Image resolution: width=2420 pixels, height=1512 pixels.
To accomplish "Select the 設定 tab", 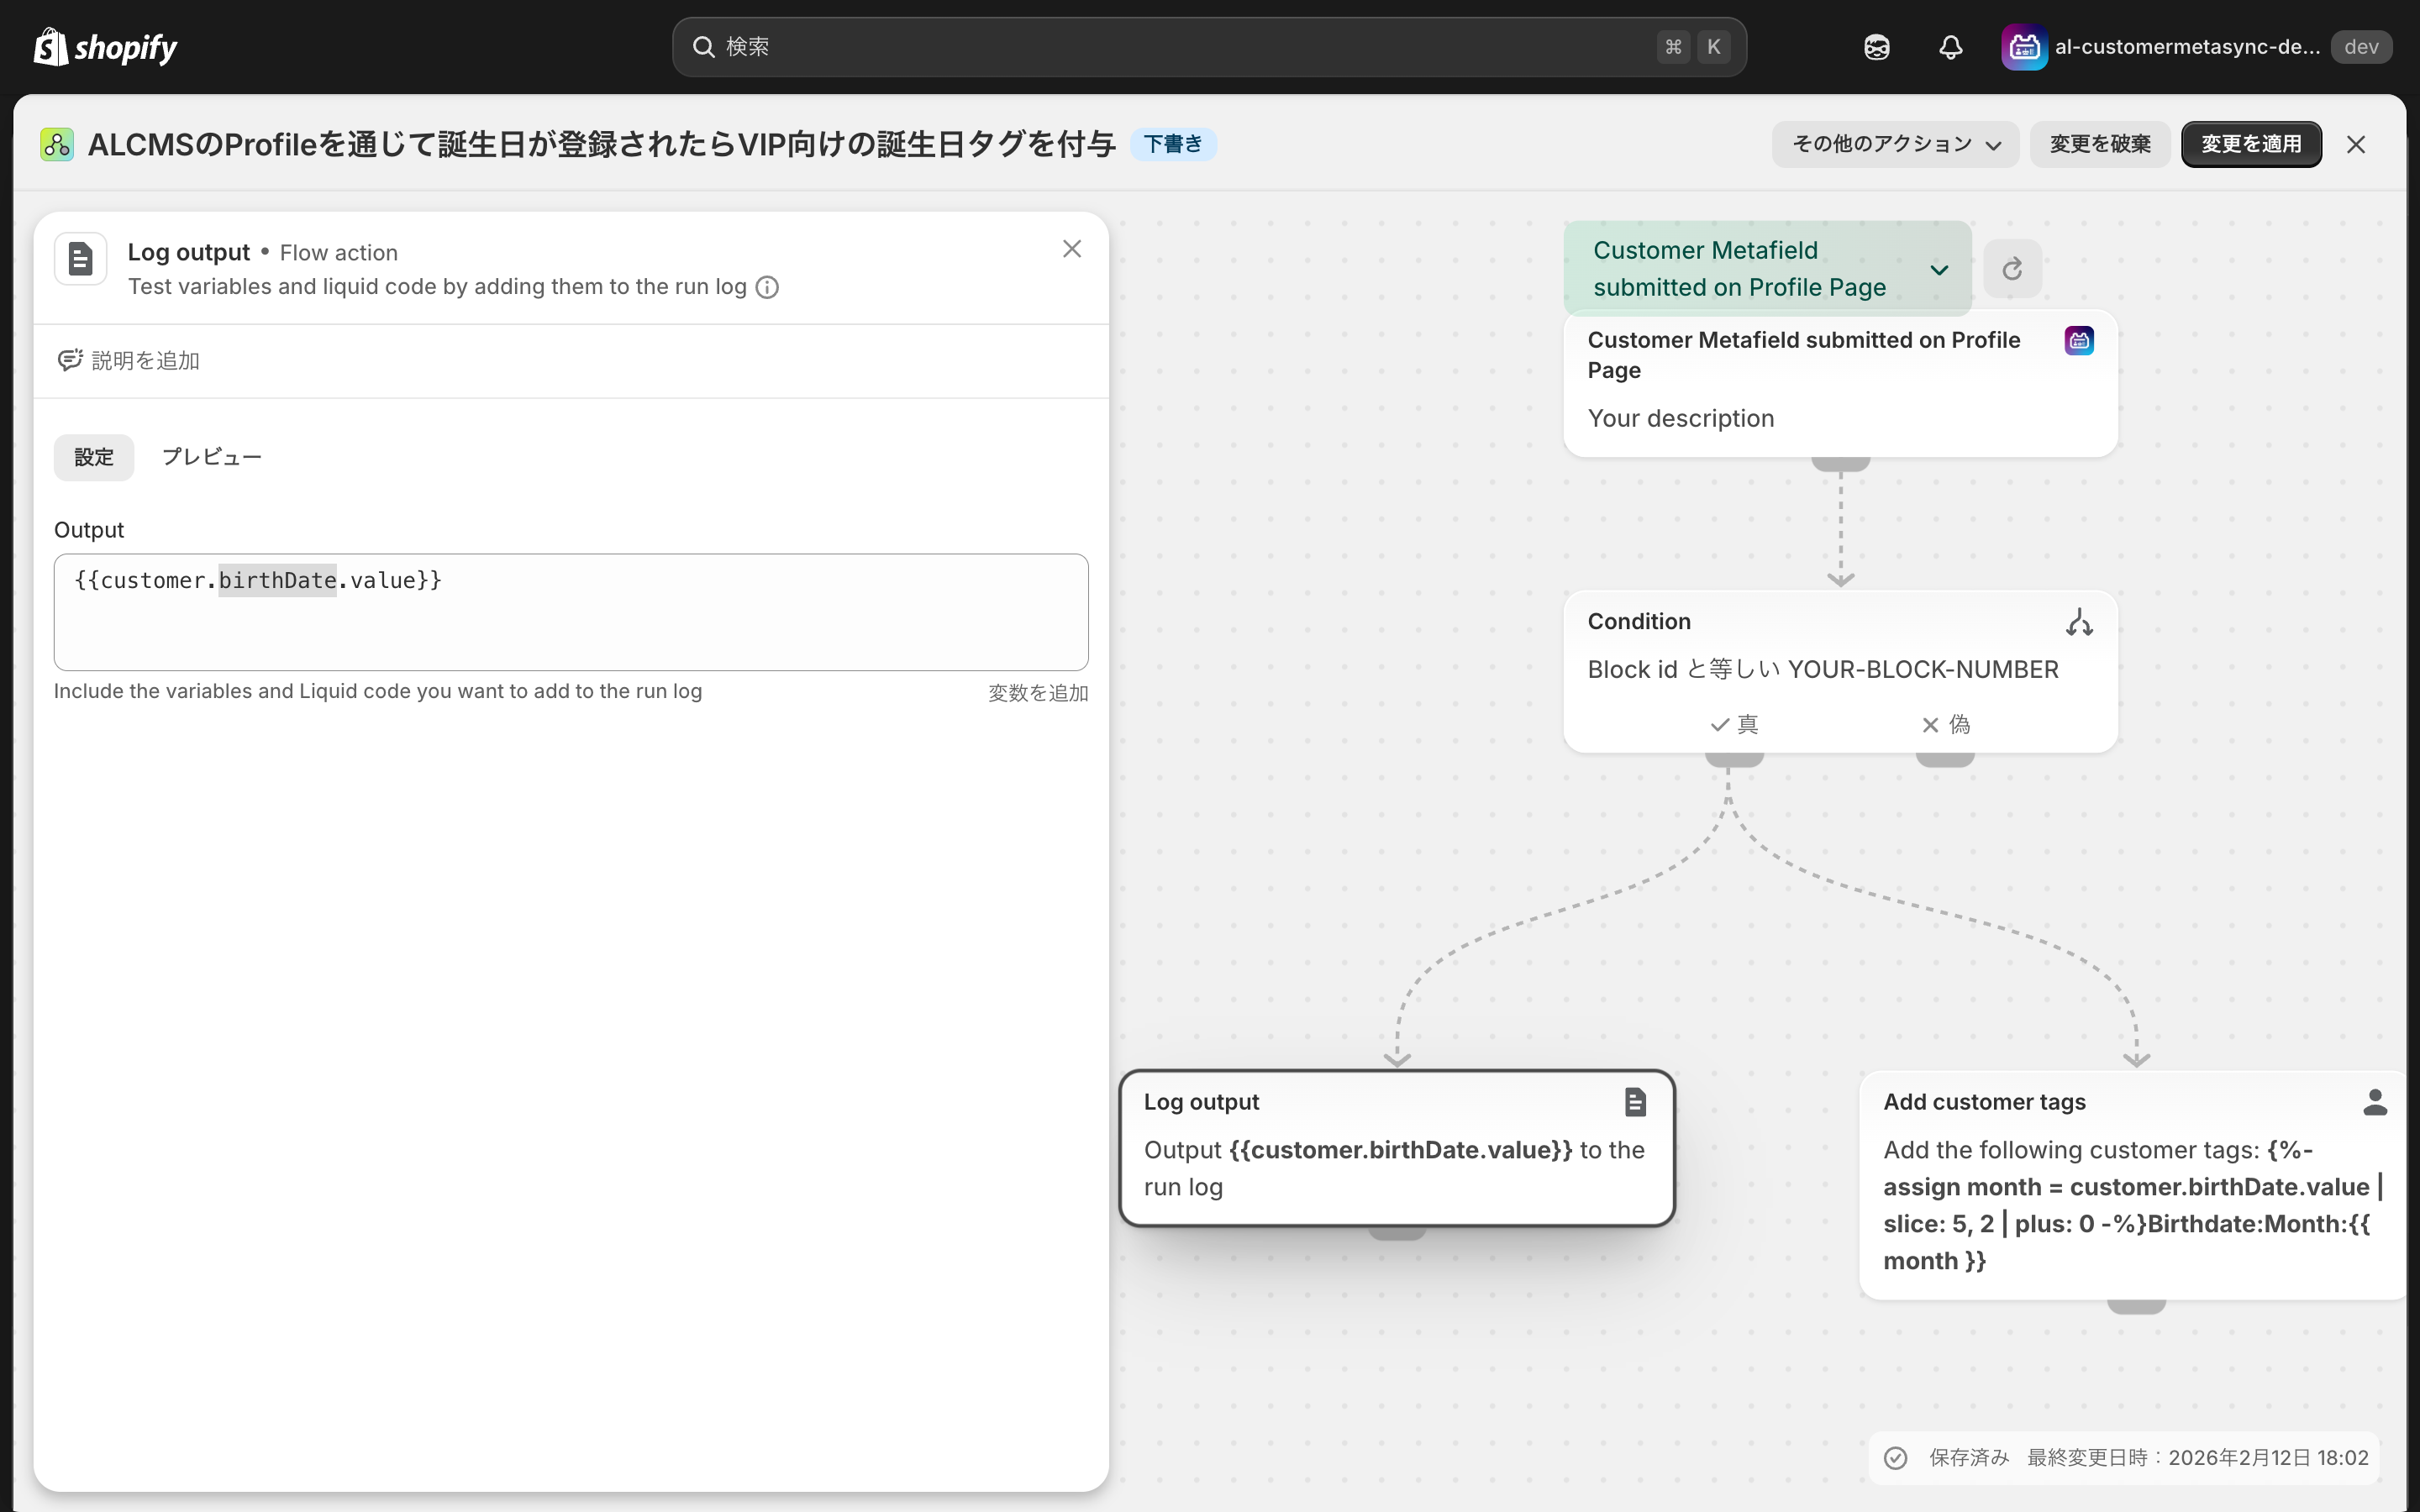I will coord(94,456).
